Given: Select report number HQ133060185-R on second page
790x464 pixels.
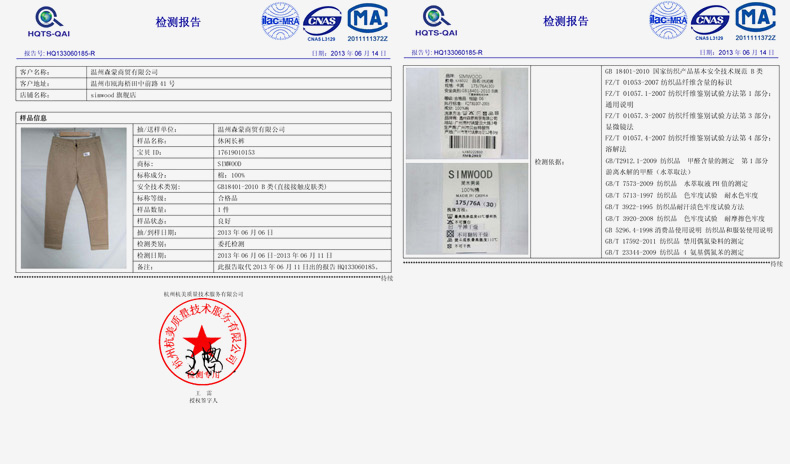Looking at the screenshot, I should (x=458, y=52).
